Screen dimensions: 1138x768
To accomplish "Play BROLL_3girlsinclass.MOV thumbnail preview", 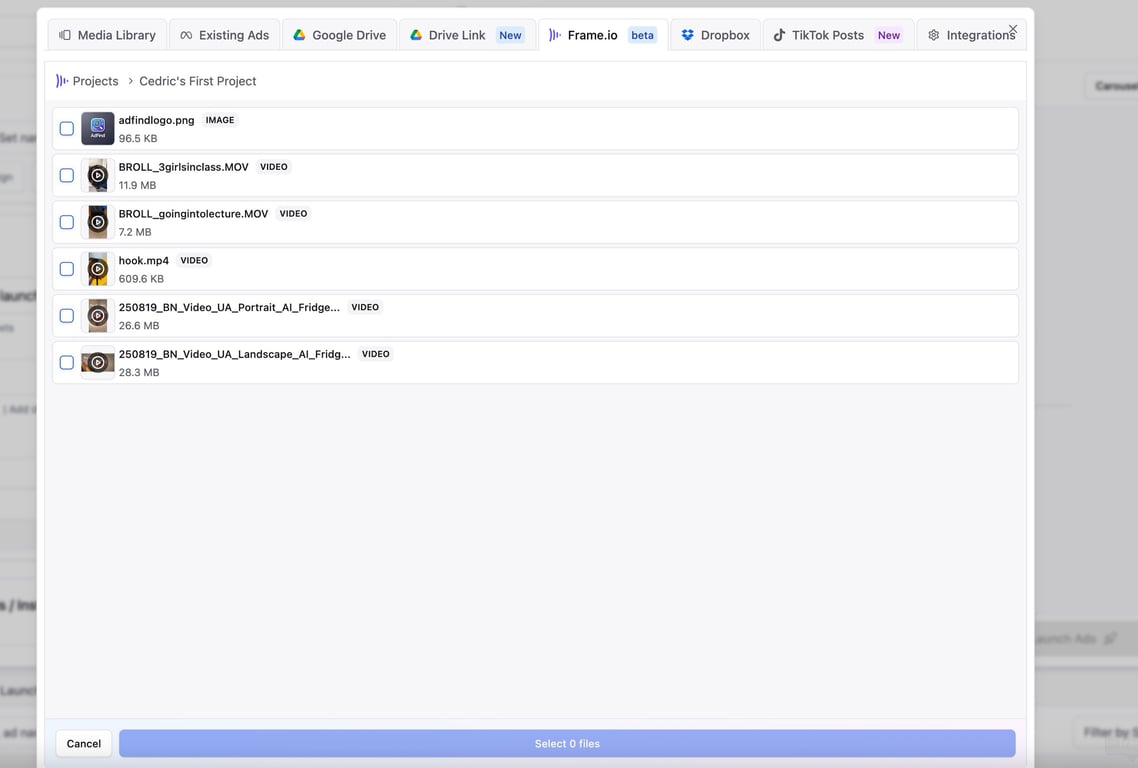I will tap(98, 175).
